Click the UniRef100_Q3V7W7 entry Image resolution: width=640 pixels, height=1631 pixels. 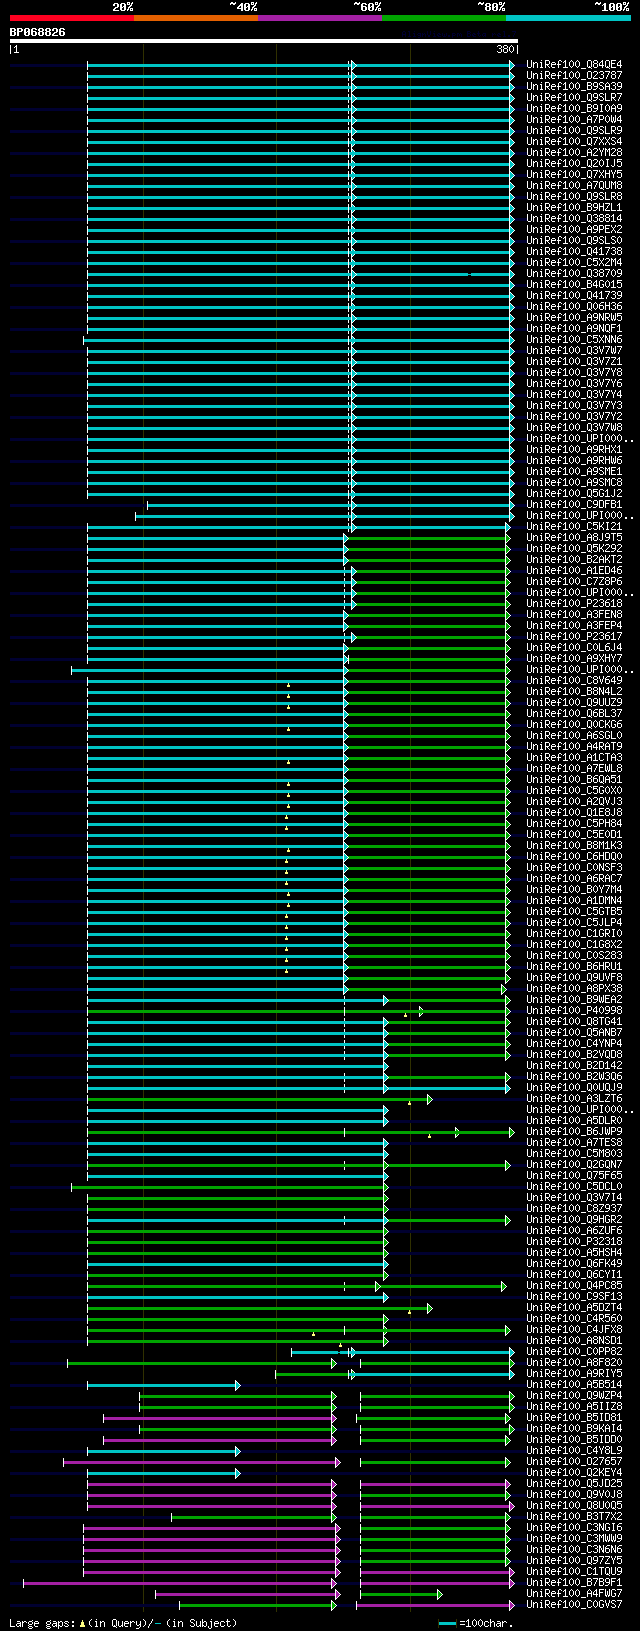click(x=574, y=351)
